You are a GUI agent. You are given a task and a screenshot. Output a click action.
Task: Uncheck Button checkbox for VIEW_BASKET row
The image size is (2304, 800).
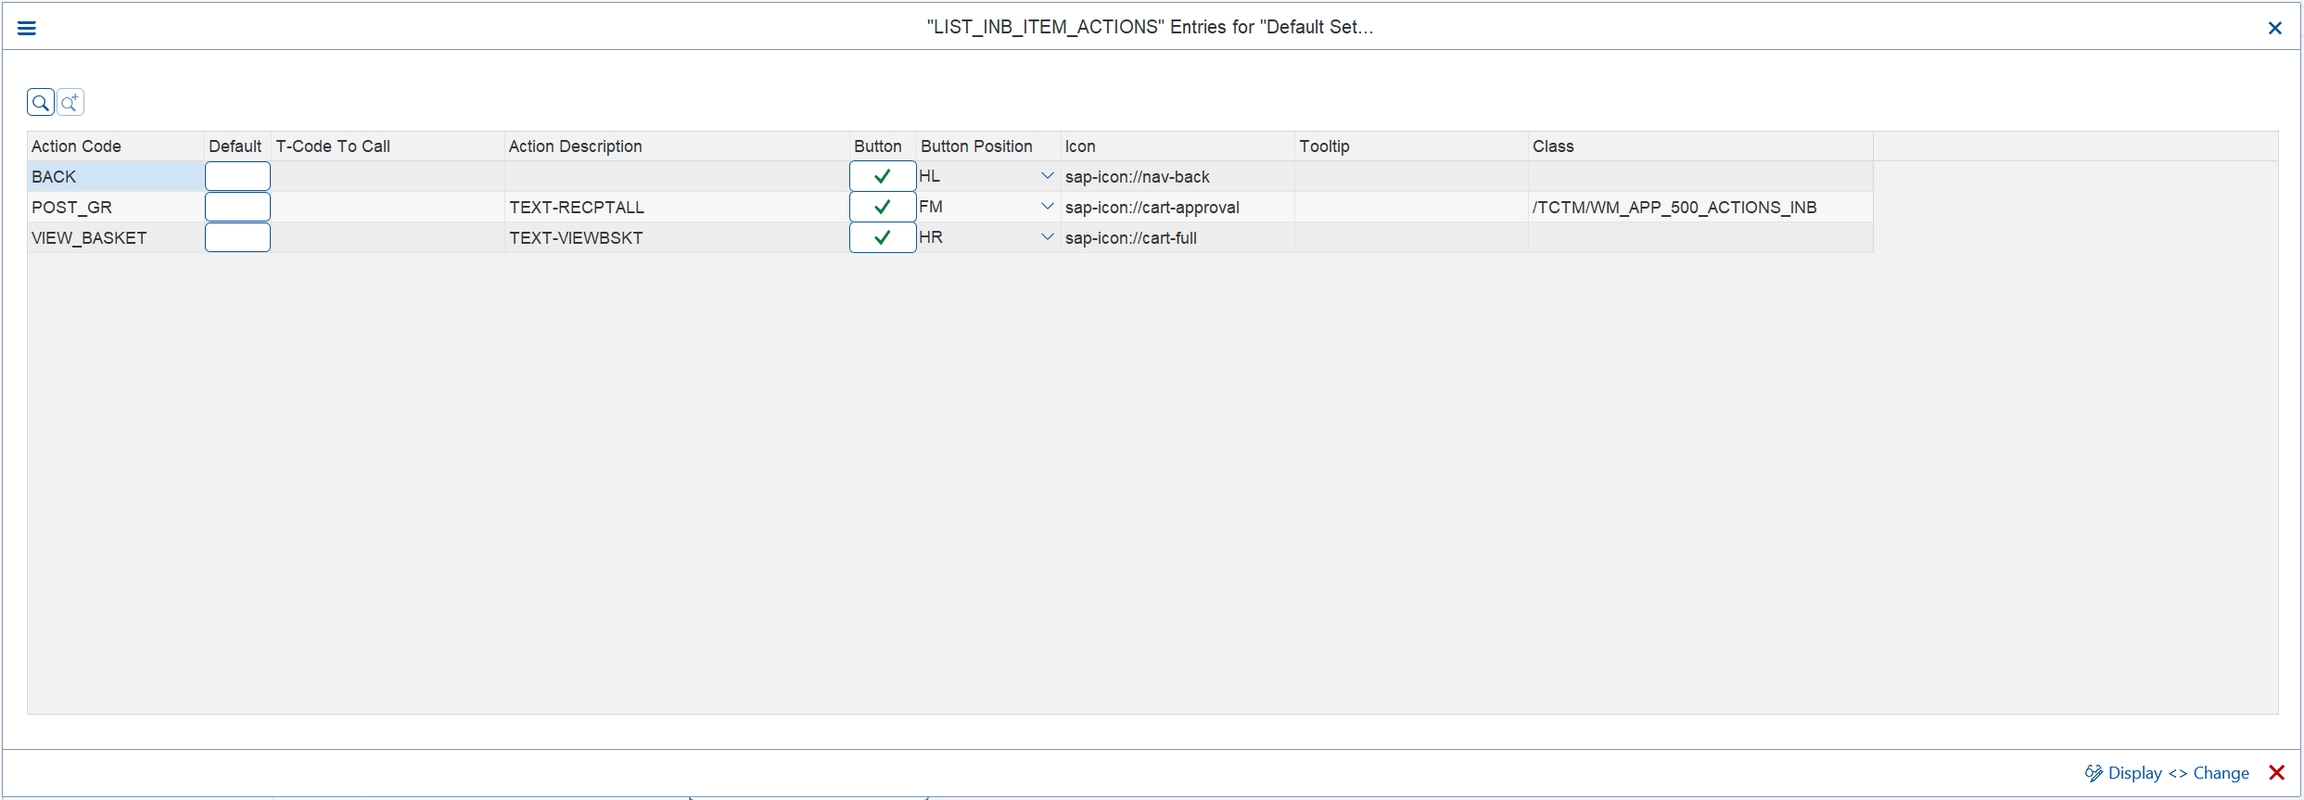click(x=882, y=238)
